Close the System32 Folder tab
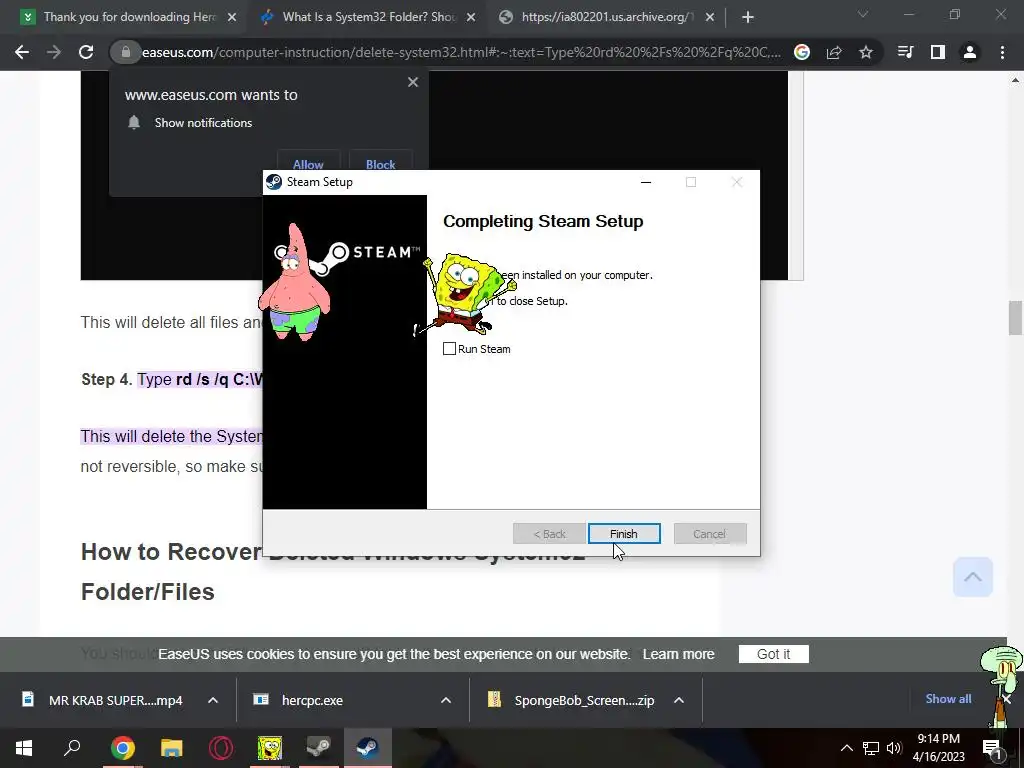 click(x=471, y=18)
